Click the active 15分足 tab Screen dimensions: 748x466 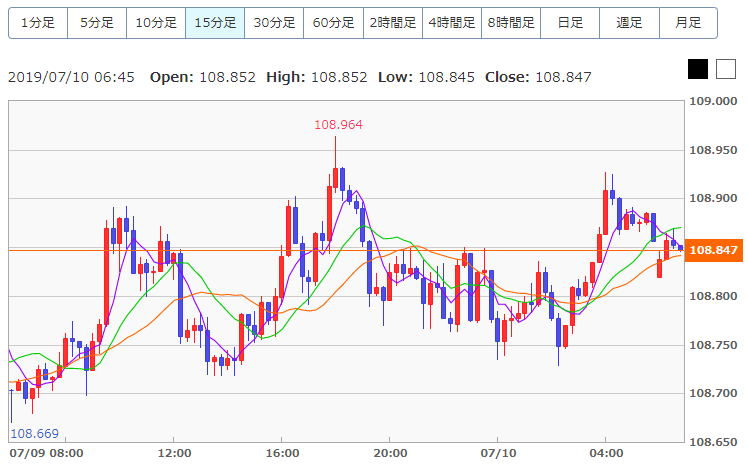(215, 23)
